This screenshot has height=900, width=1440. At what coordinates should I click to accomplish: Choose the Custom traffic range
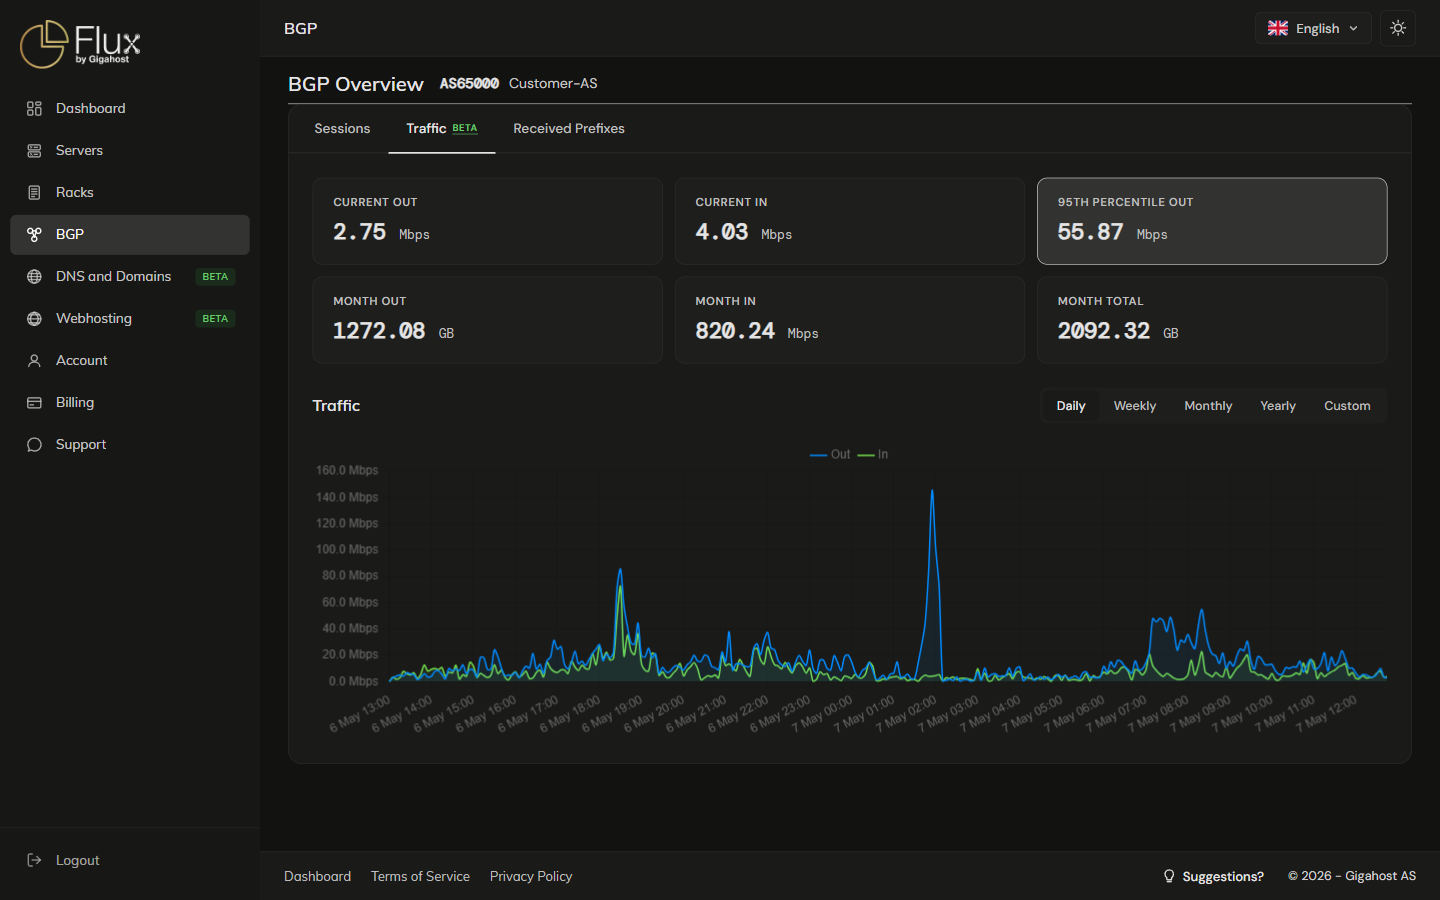coord(1347,406)
